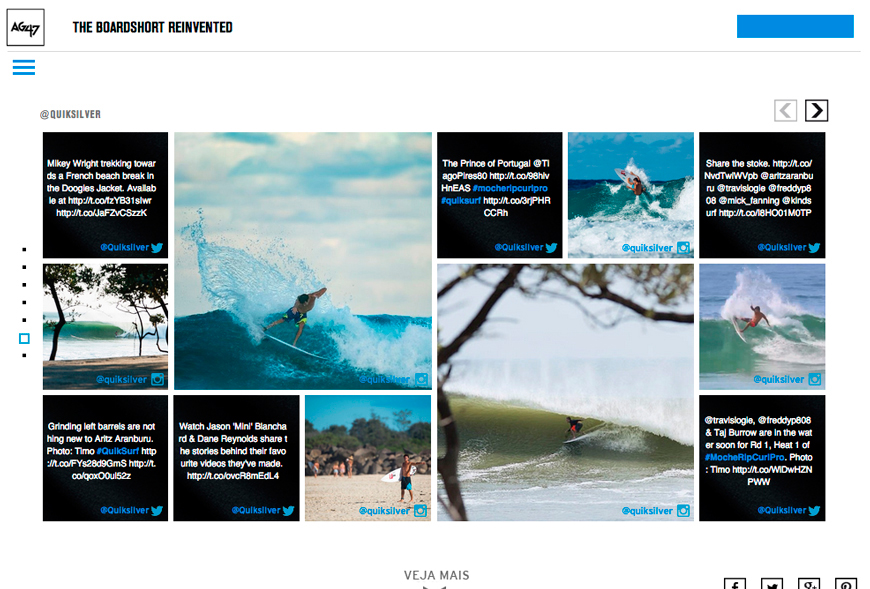
Task: Go to the next @QUIKSILVER feed page arrow
Action: tap(816, 110)
